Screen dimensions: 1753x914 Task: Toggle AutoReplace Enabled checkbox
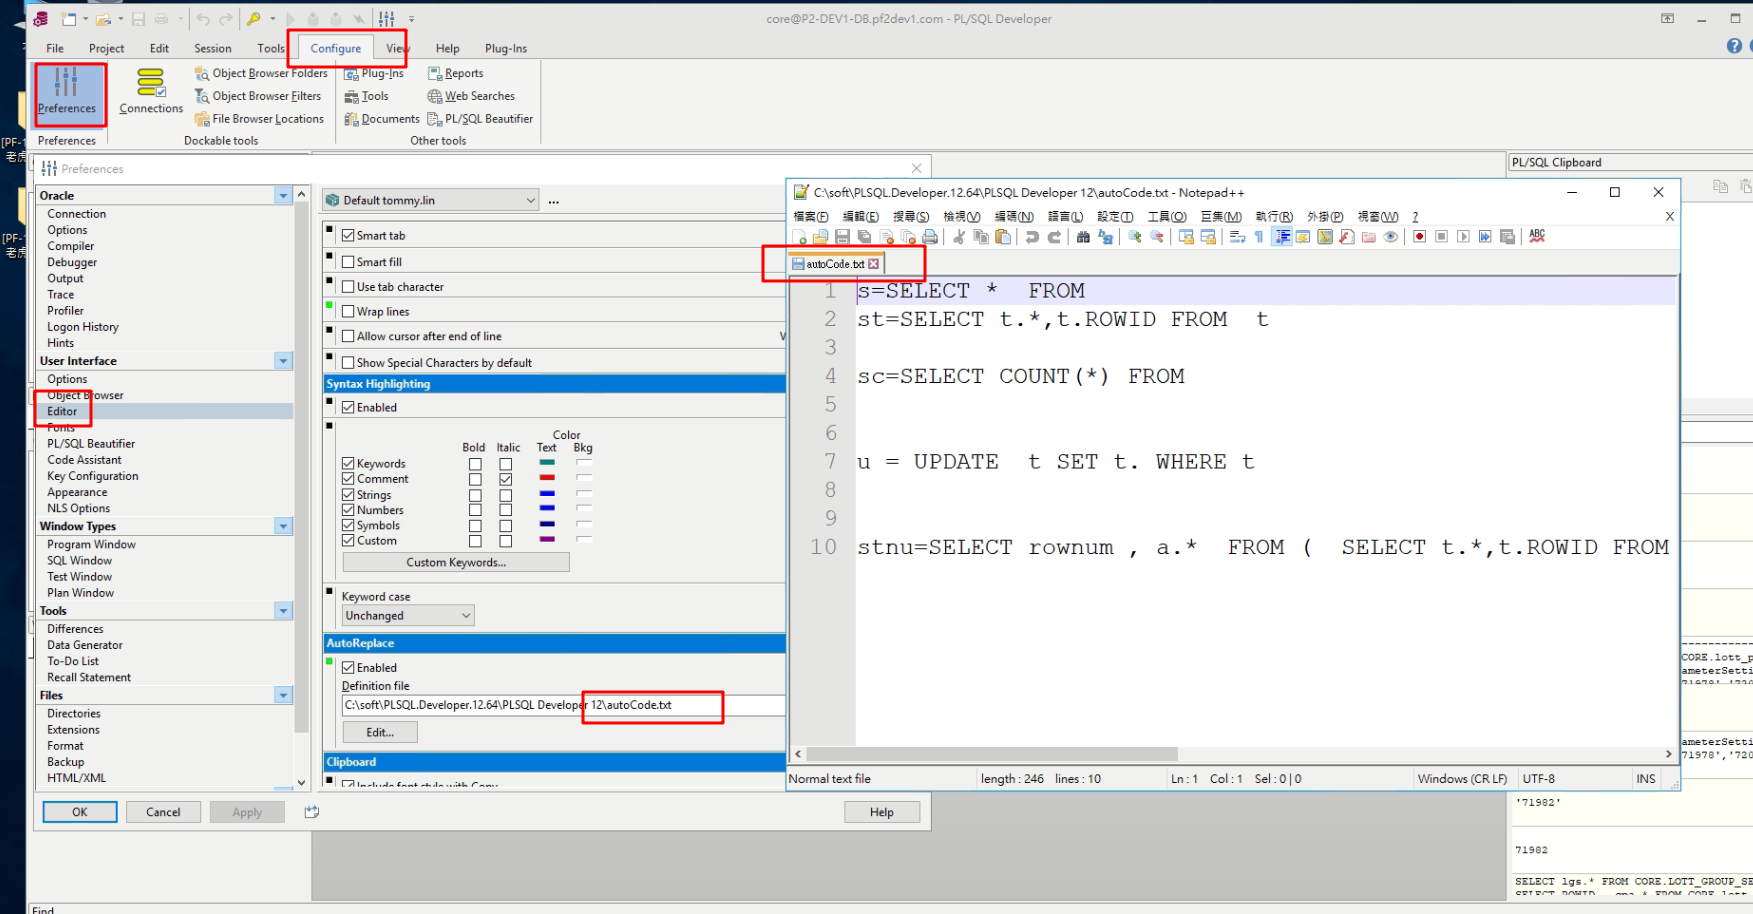348,668
